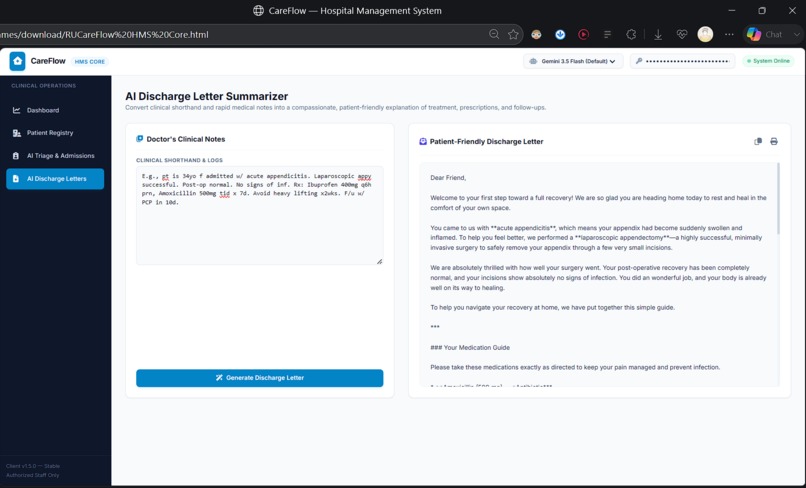
Task: Click the Patient Registry people icon
Action: point(16,133)
